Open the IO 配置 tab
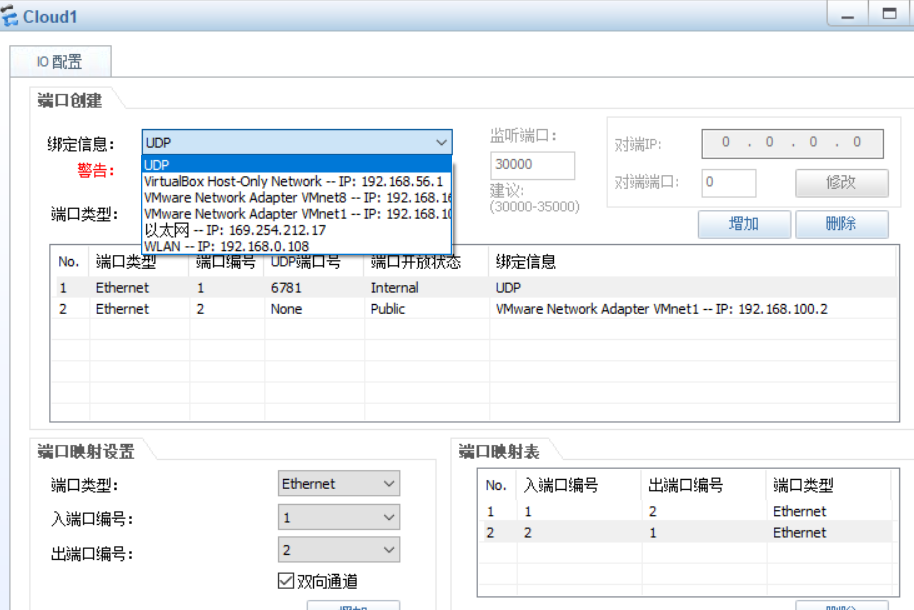 coord(60,62)
